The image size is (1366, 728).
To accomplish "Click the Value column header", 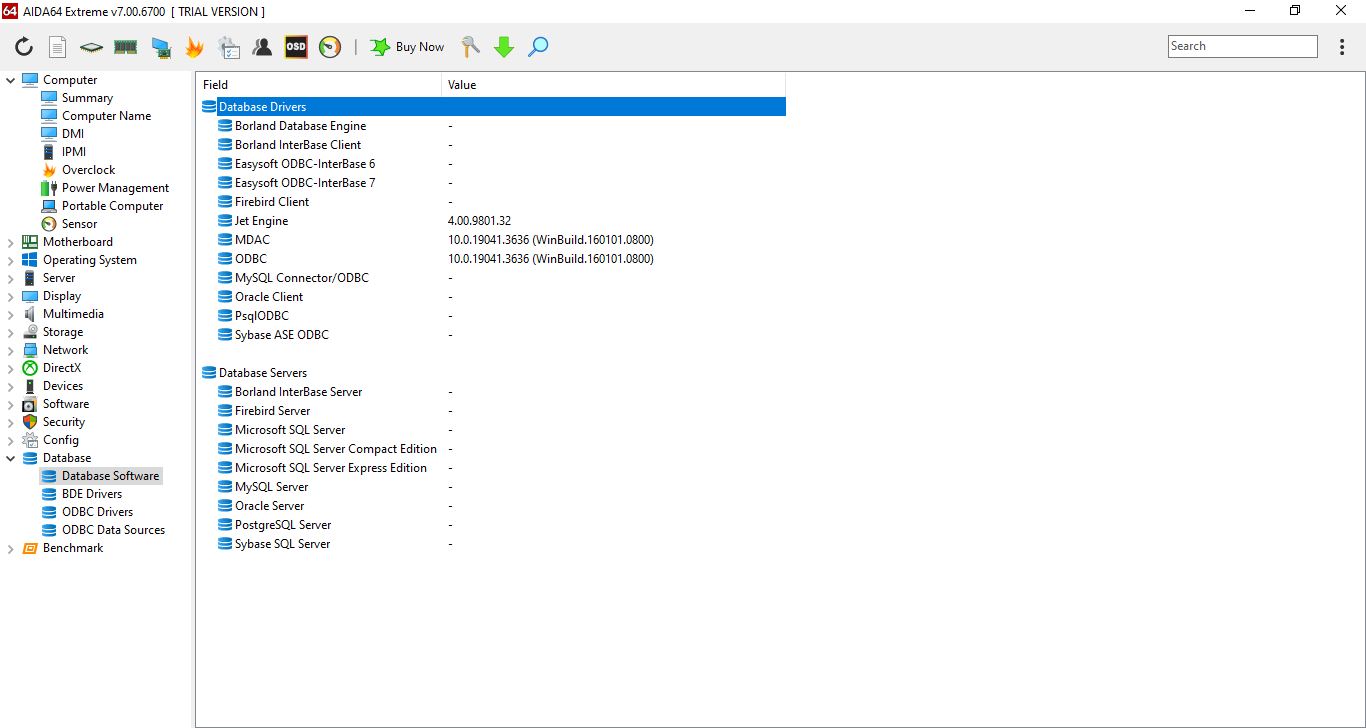I will click(x=613, y=85).
